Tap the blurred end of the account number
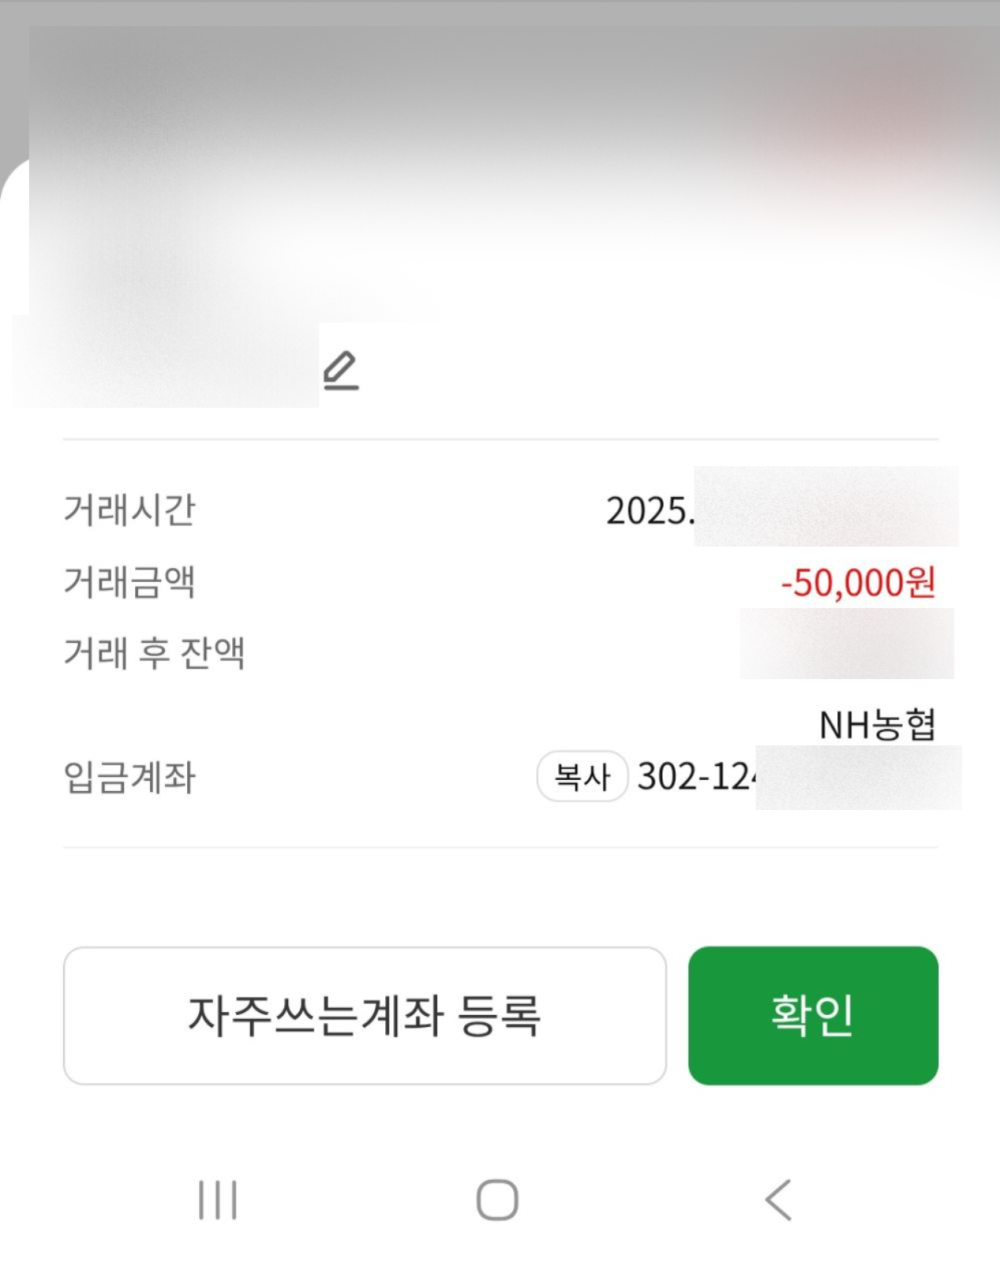The width and height of the screenshot is (1000, 1262). pos(859,777)
